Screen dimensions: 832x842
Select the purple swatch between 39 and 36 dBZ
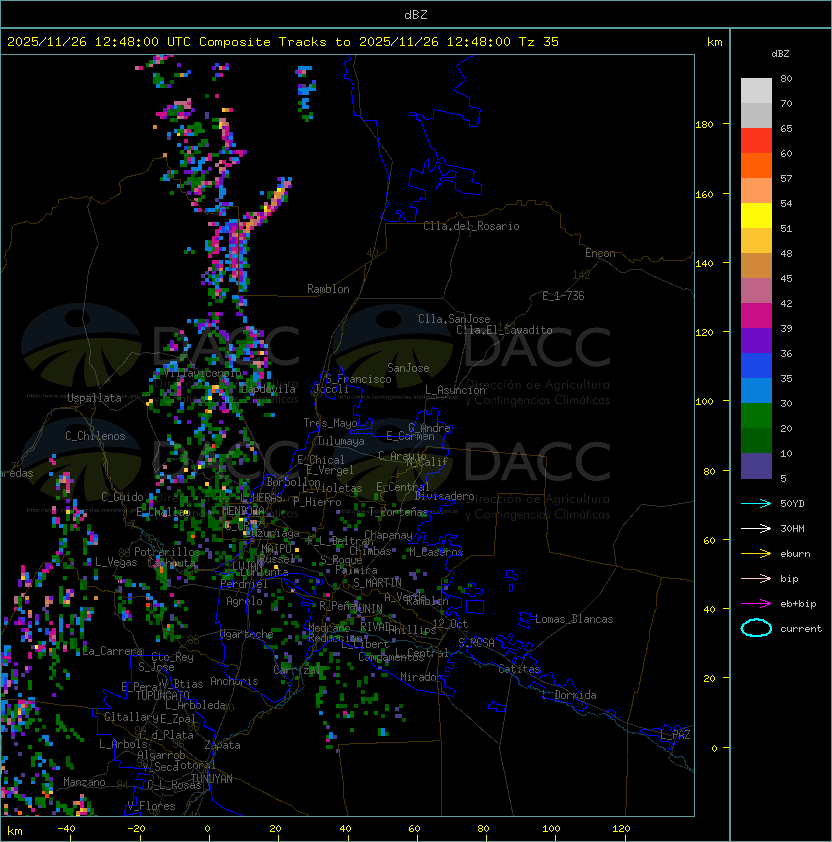pyautogui.click(x=756, y=340)
